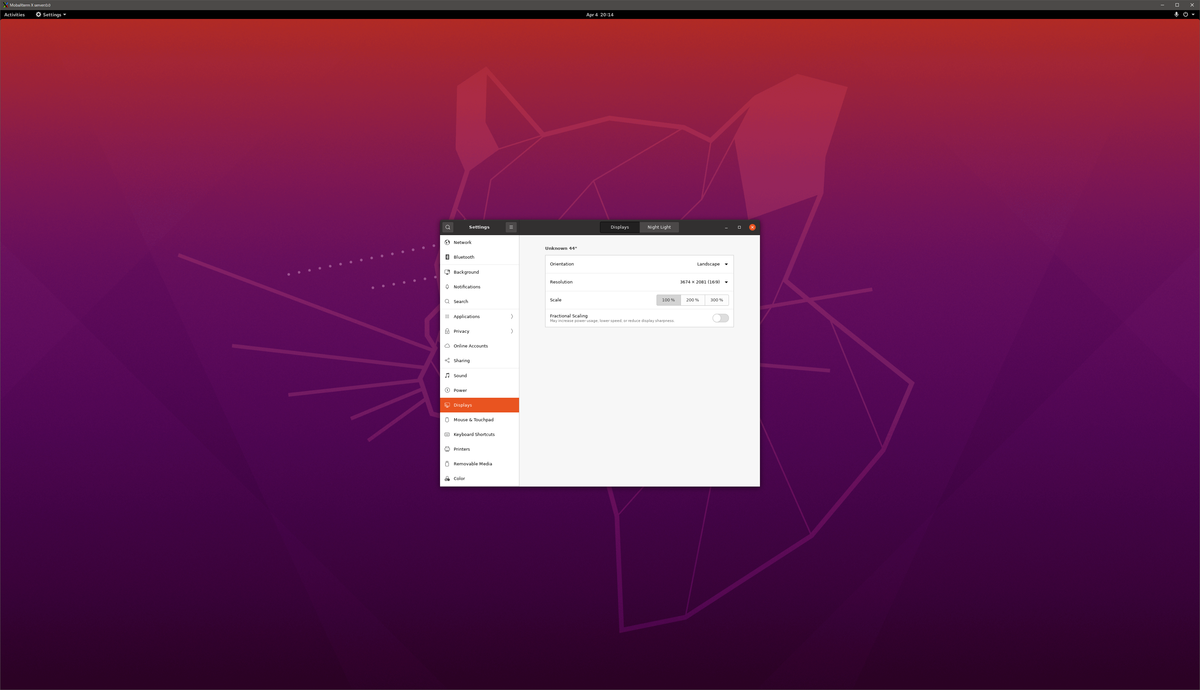Open Background settings
Screen dimensions: 1200x690
(x=466, y=271)
